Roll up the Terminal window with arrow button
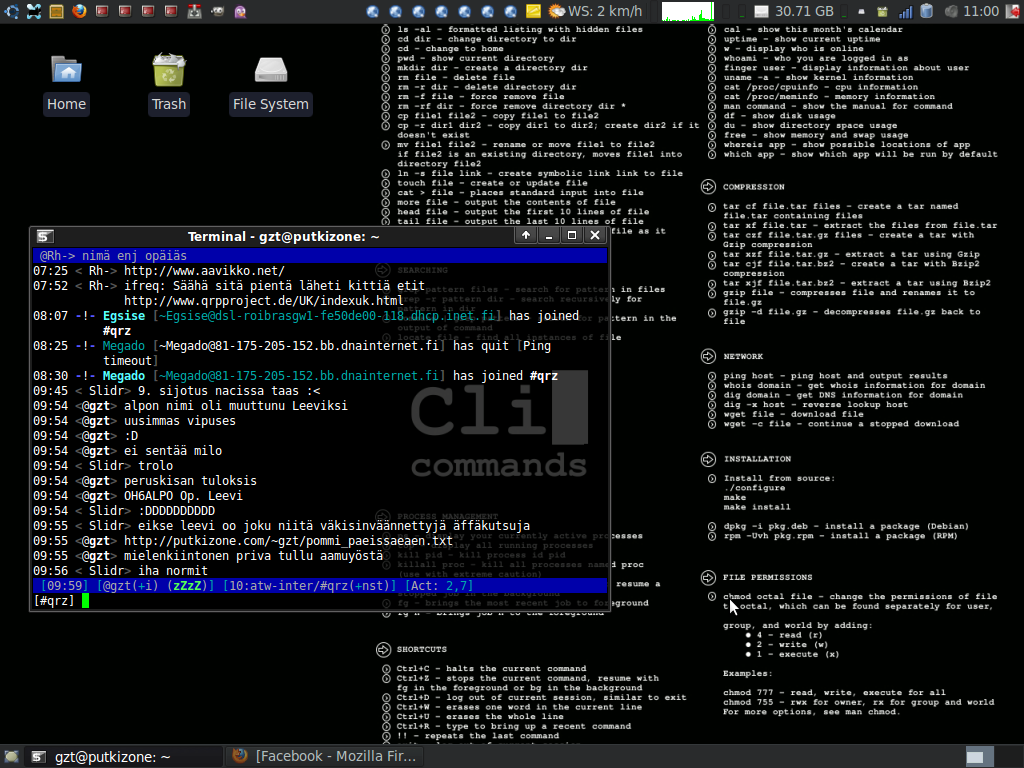The height and width of the screenshot is (768, 1024). point(526,236)
